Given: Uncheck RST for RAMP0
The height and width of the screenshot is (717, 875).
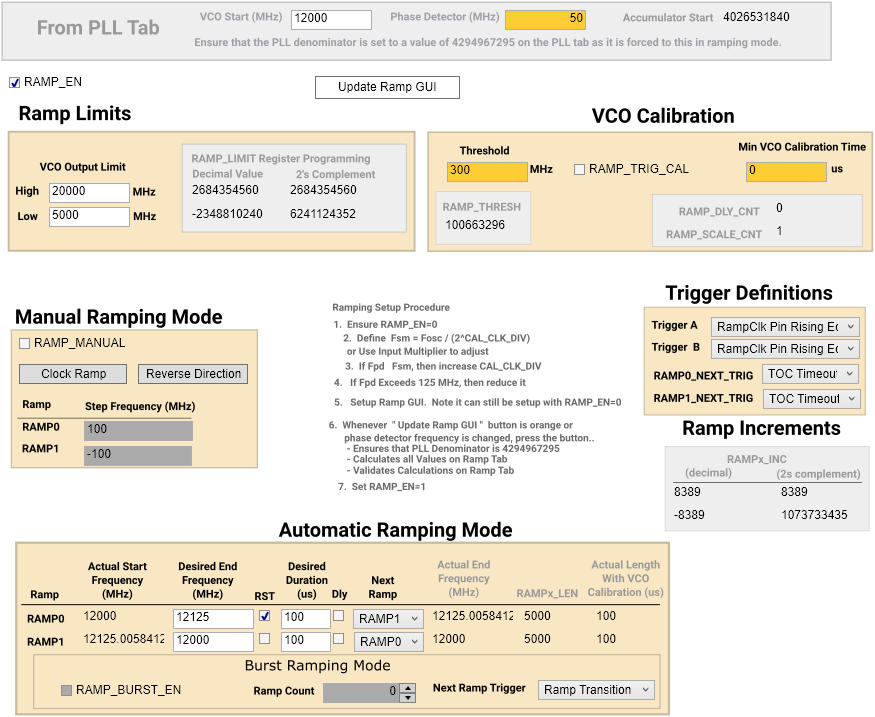Looking at the screenshot, I should pos(265,615).
